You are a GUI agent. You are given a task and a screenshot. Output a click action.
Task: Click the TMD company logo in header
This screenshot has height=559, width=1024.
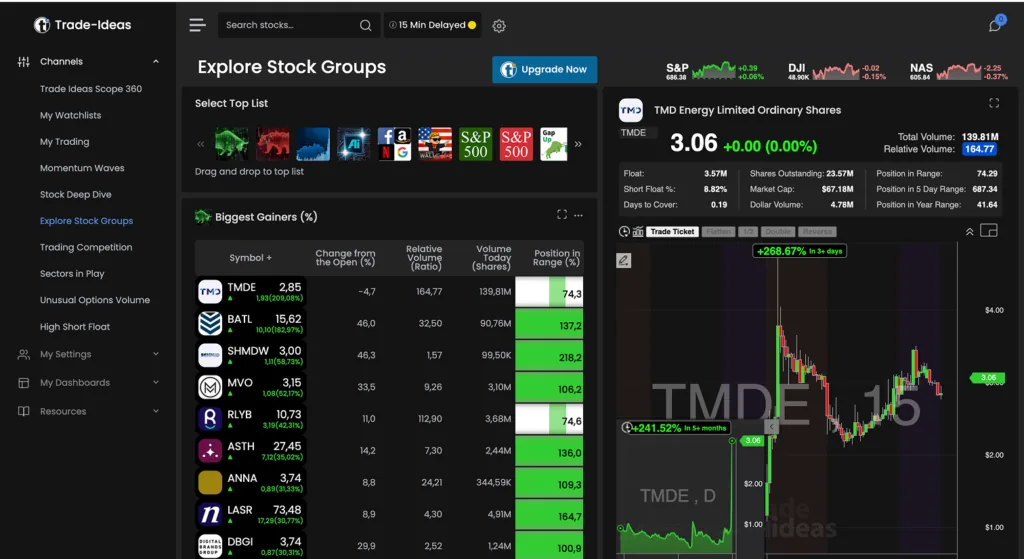click(631, 110)
